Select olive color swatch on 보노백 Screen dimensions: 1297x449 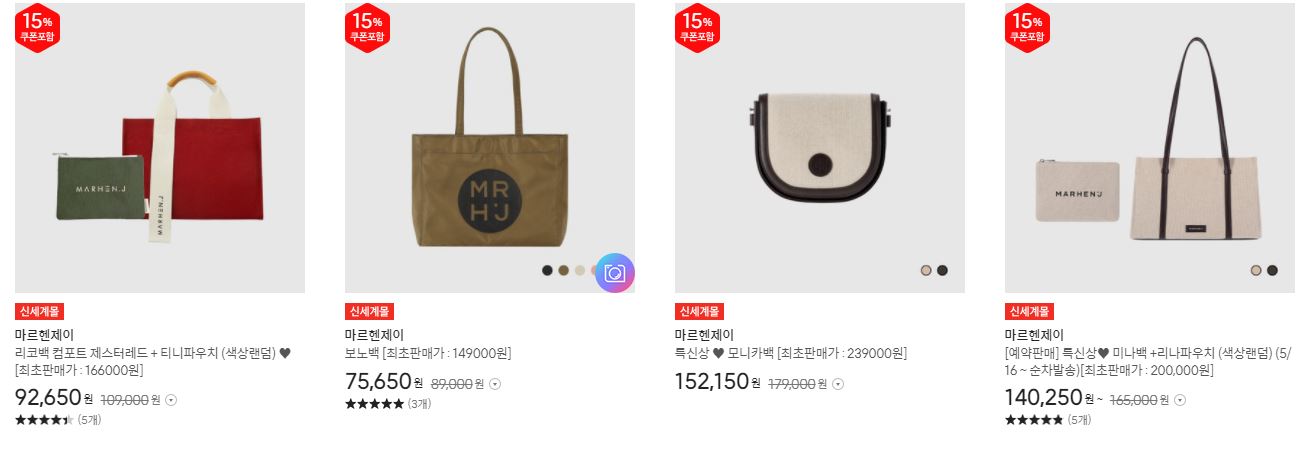click(563, 270)
